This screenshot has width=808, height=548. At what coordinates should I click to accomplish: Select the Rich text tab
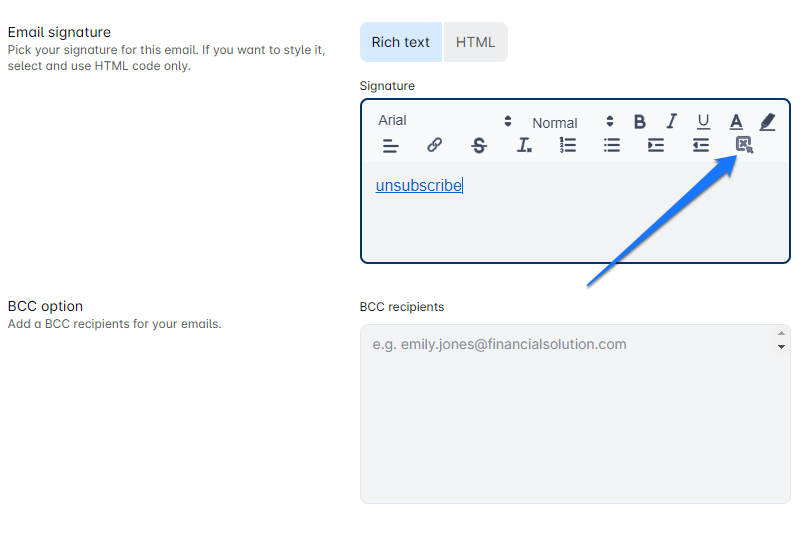pos(401,42)
